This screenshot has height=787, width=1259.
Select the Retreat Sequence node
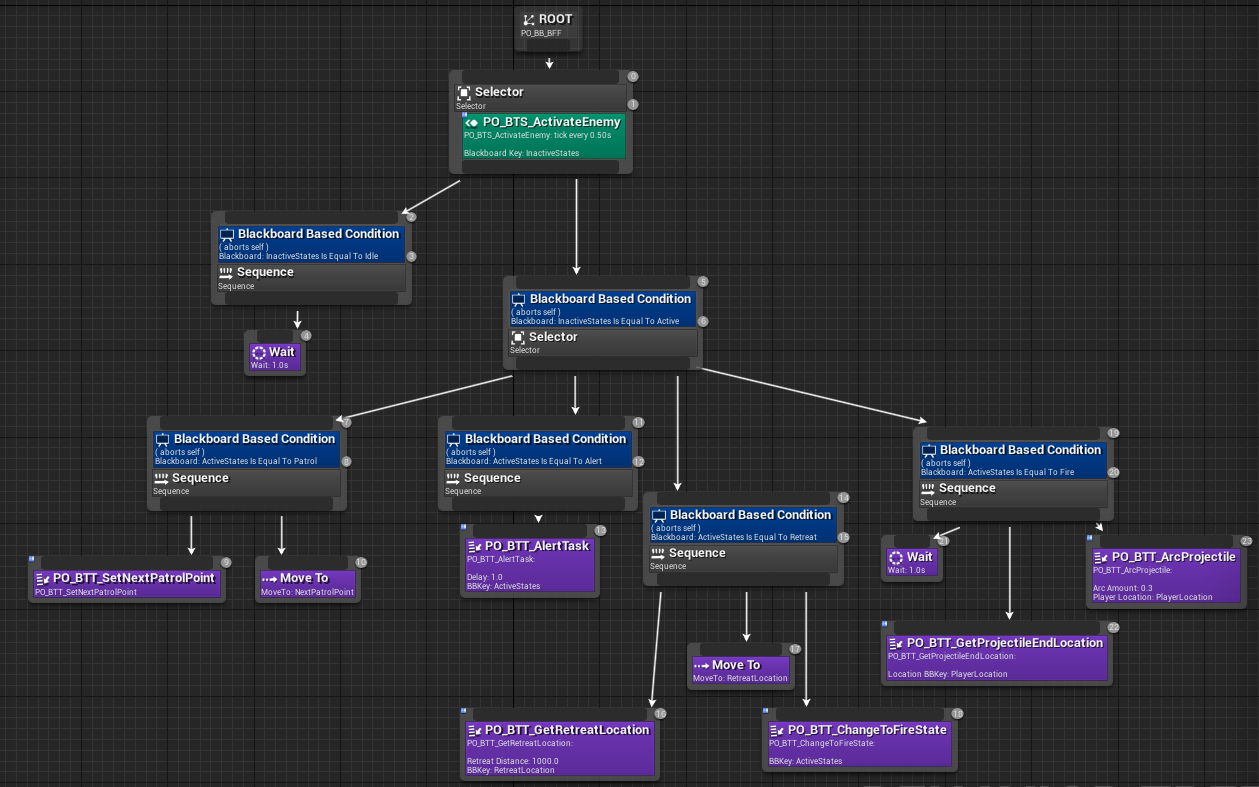pyautogui.click(x=743, y=559)
